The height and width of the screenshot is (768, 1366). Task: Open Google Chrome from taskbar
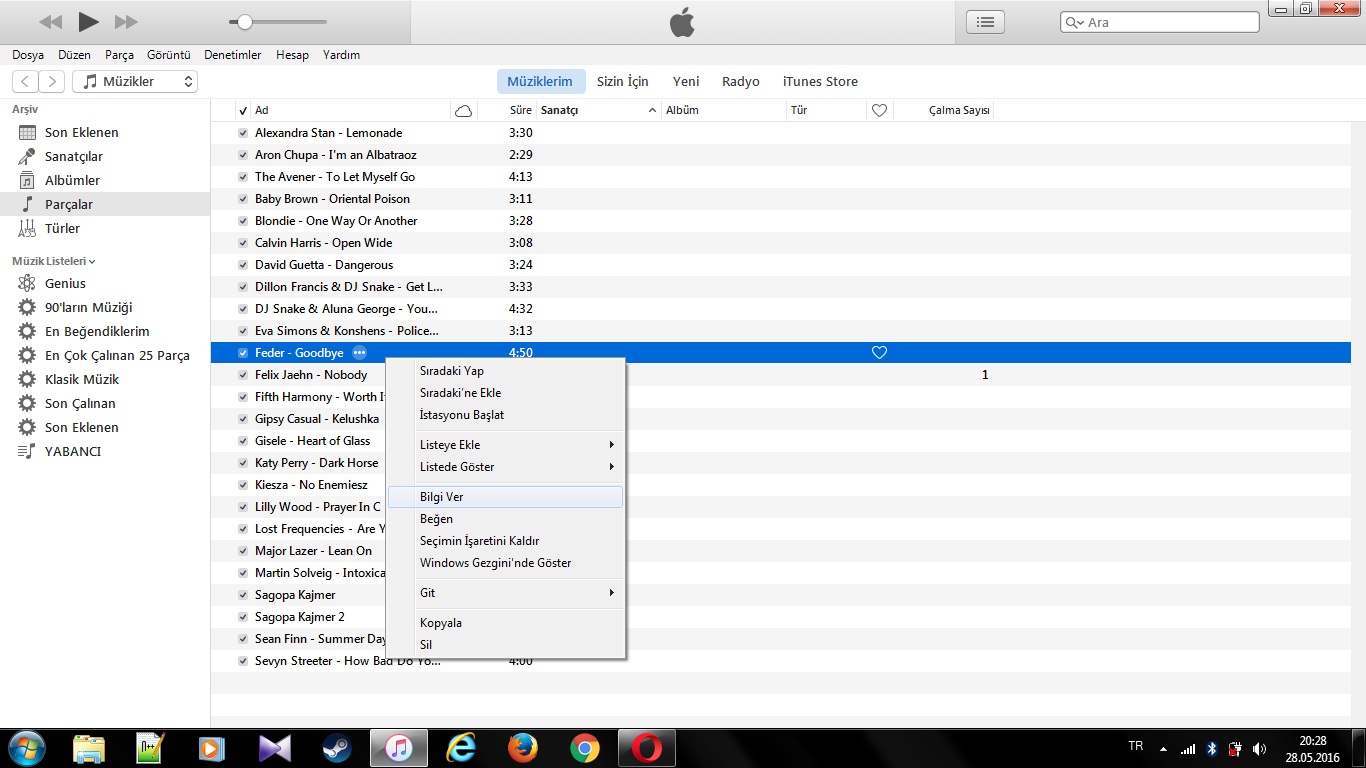[585, 748]
